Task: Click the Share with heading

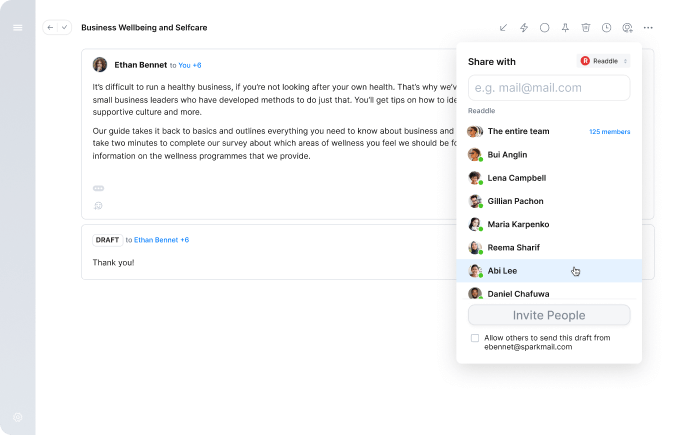Action: 492,62
